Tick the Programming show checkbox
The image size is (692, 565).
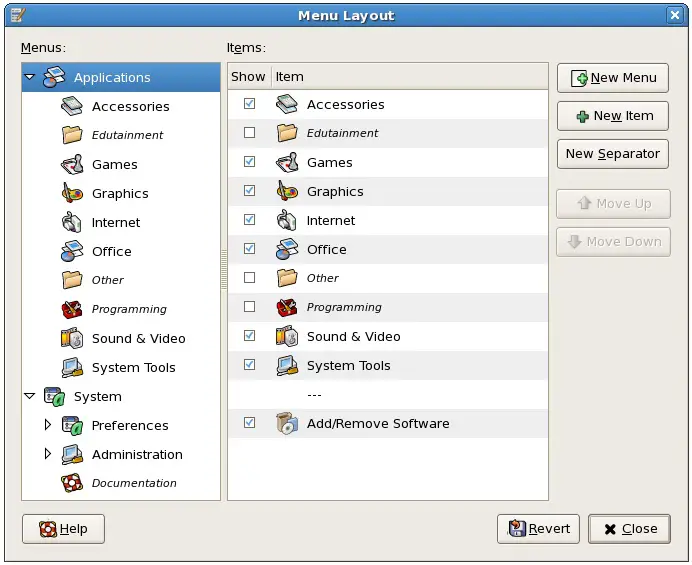[249, 307]
